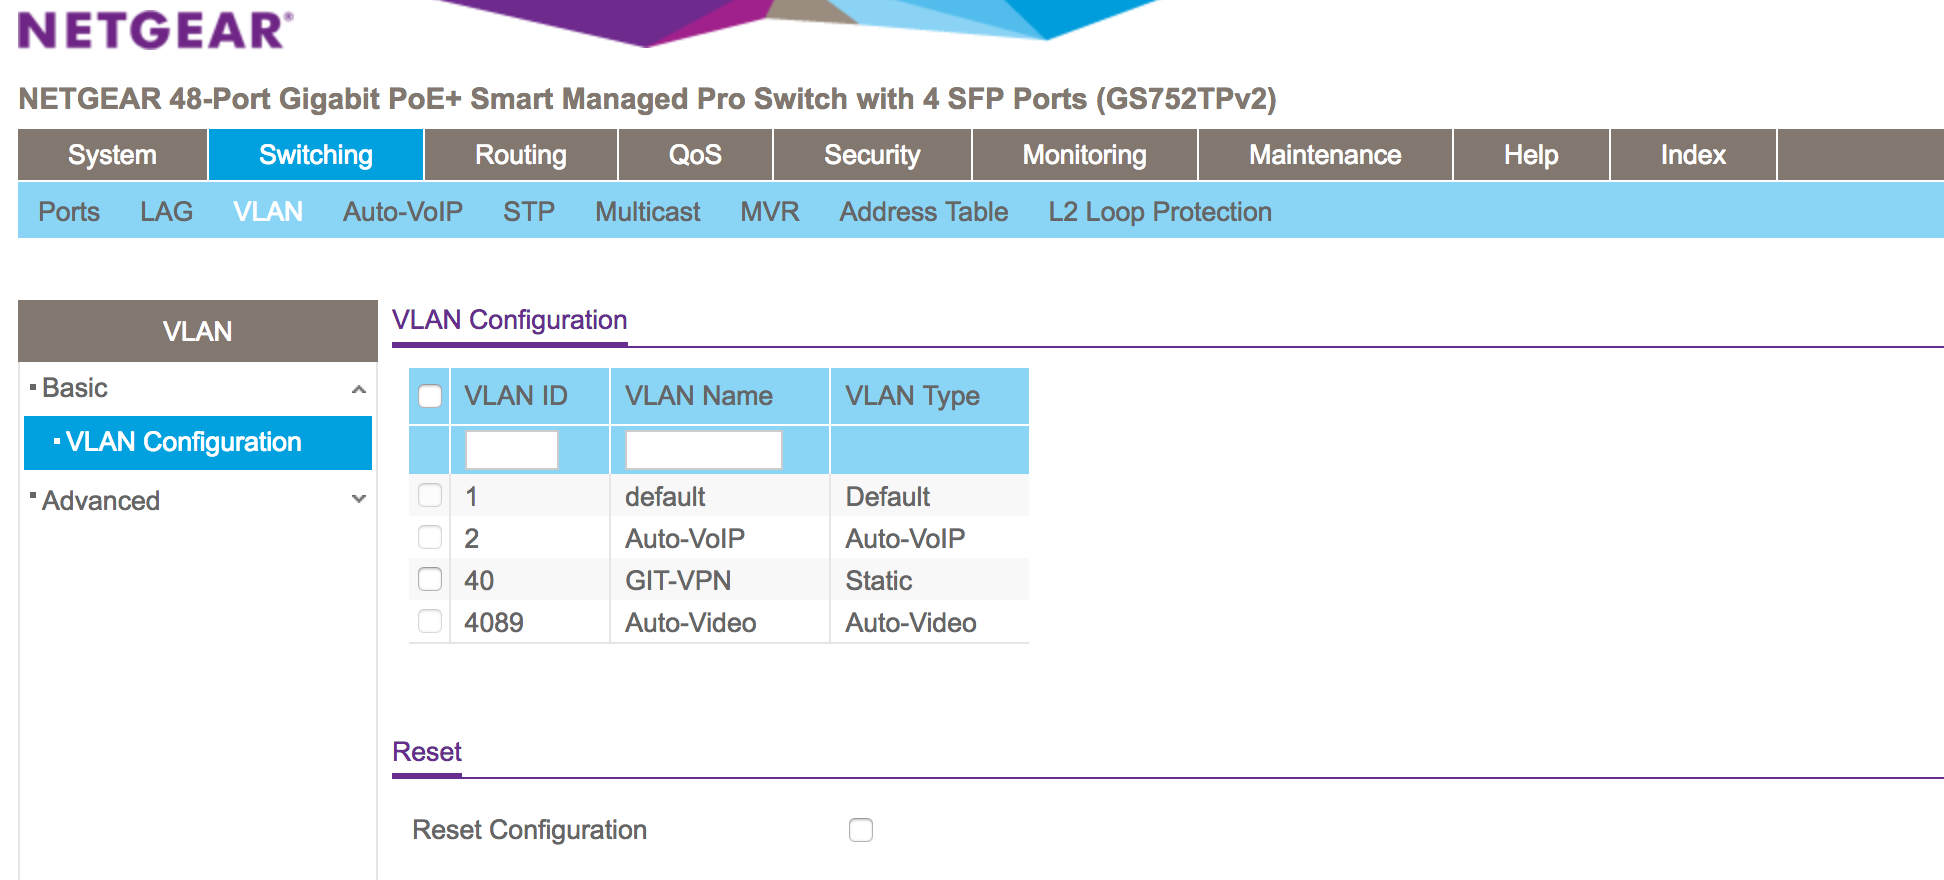Viewport: 1944px width, 880px height.
Task: Click the VLAN Type column header
Action: coord(930,396)
